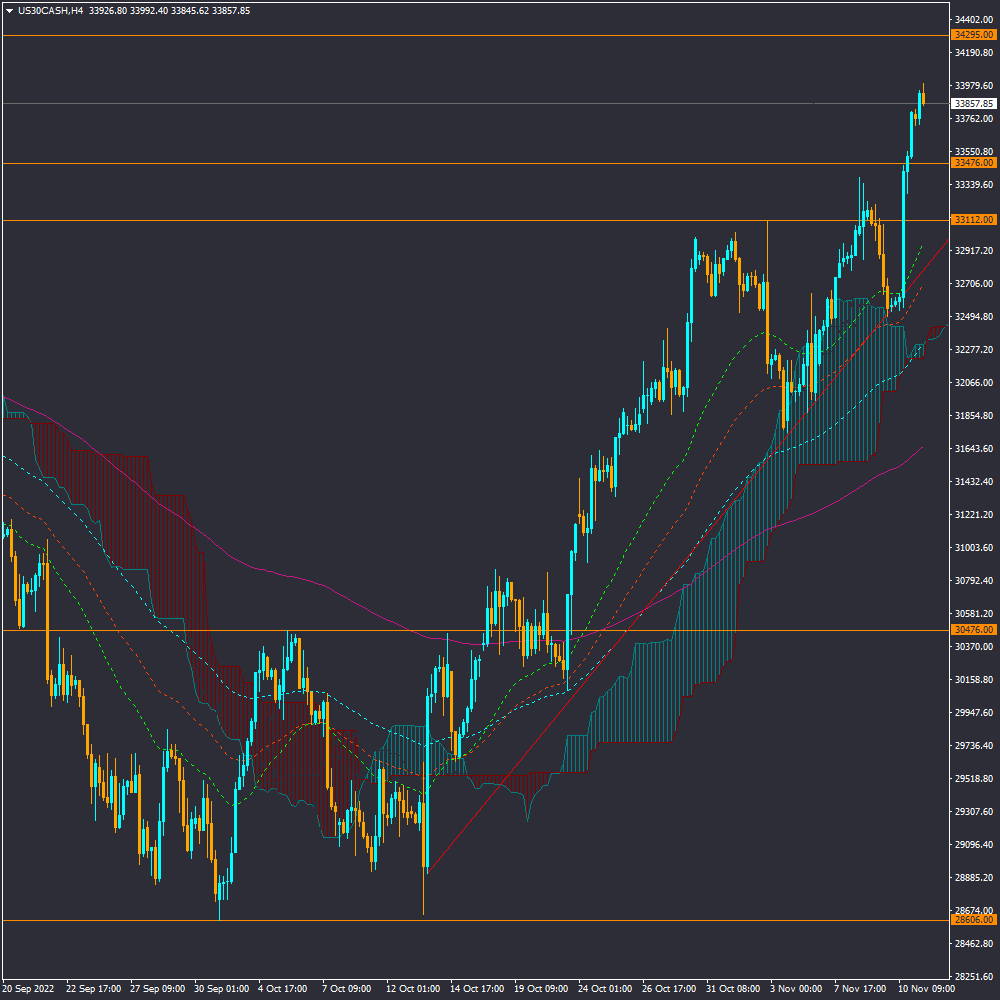The height and width of the screenshot is (1000, 1000).
Task: Click the latest orange candle at chart top
Action: (923, 98)
